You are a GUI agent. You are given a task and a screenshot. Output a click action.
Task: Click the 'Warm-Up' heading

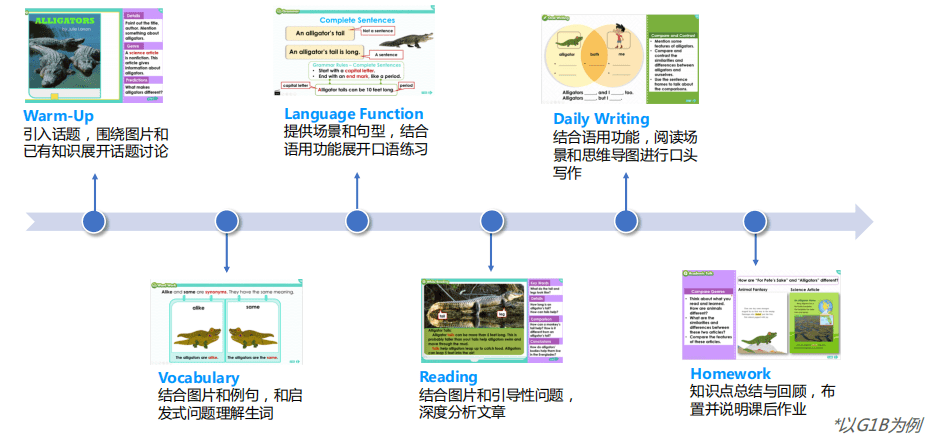pyautogui.click(x=59, y=116)
